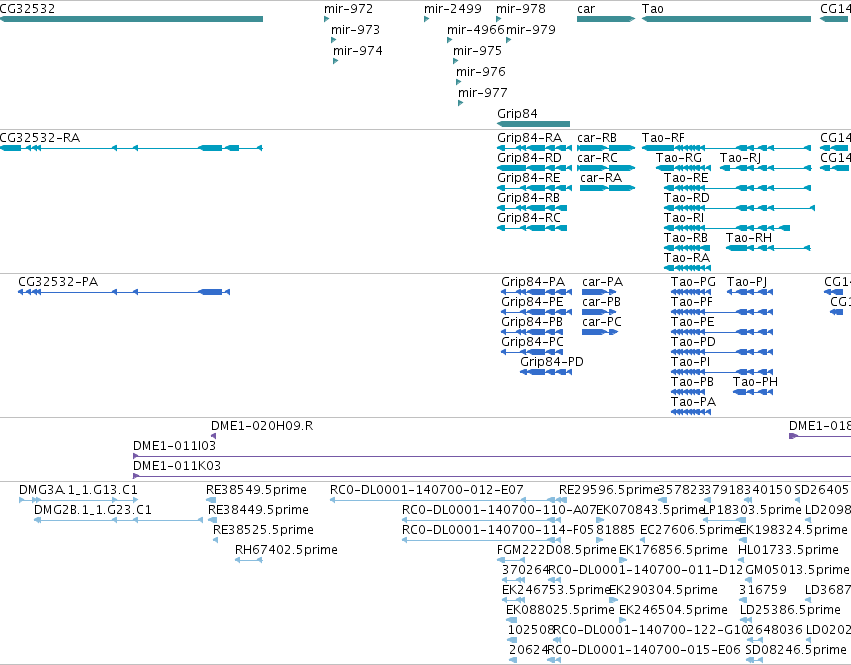851x665 pixels.
Task: Click the DMG2B.1_1.G23.C1 EST label
Action: 93,510
